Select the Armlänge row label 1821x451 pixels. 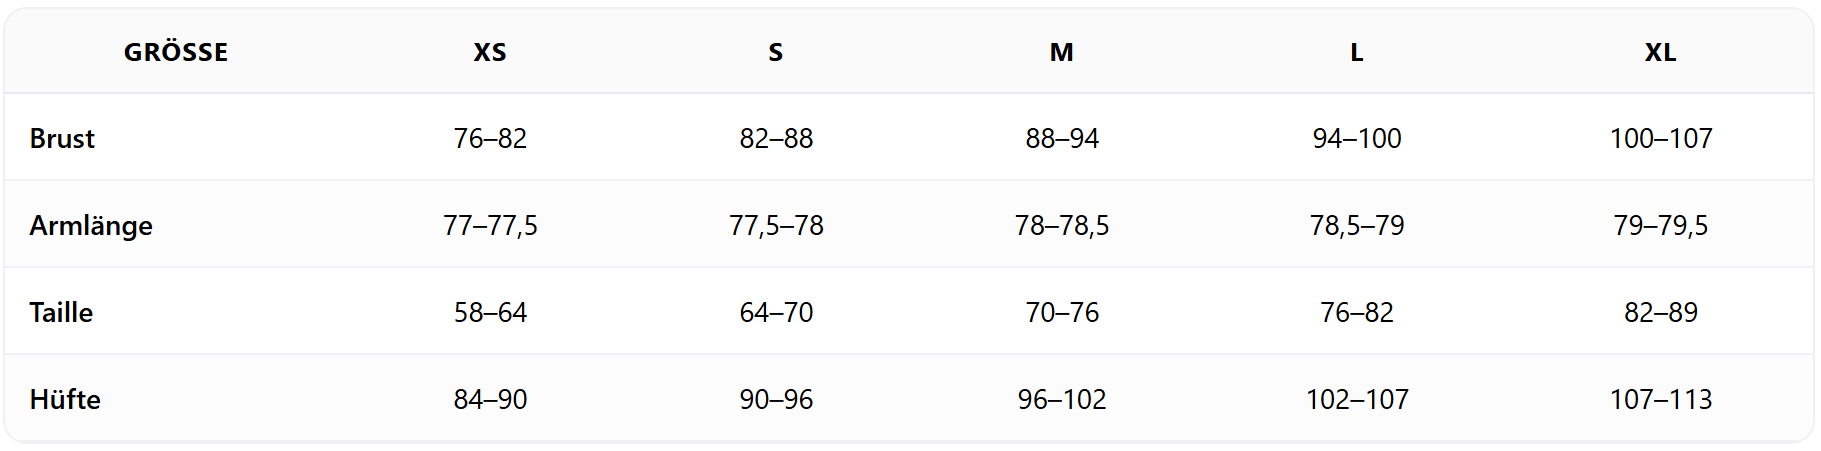pos(91,225)
